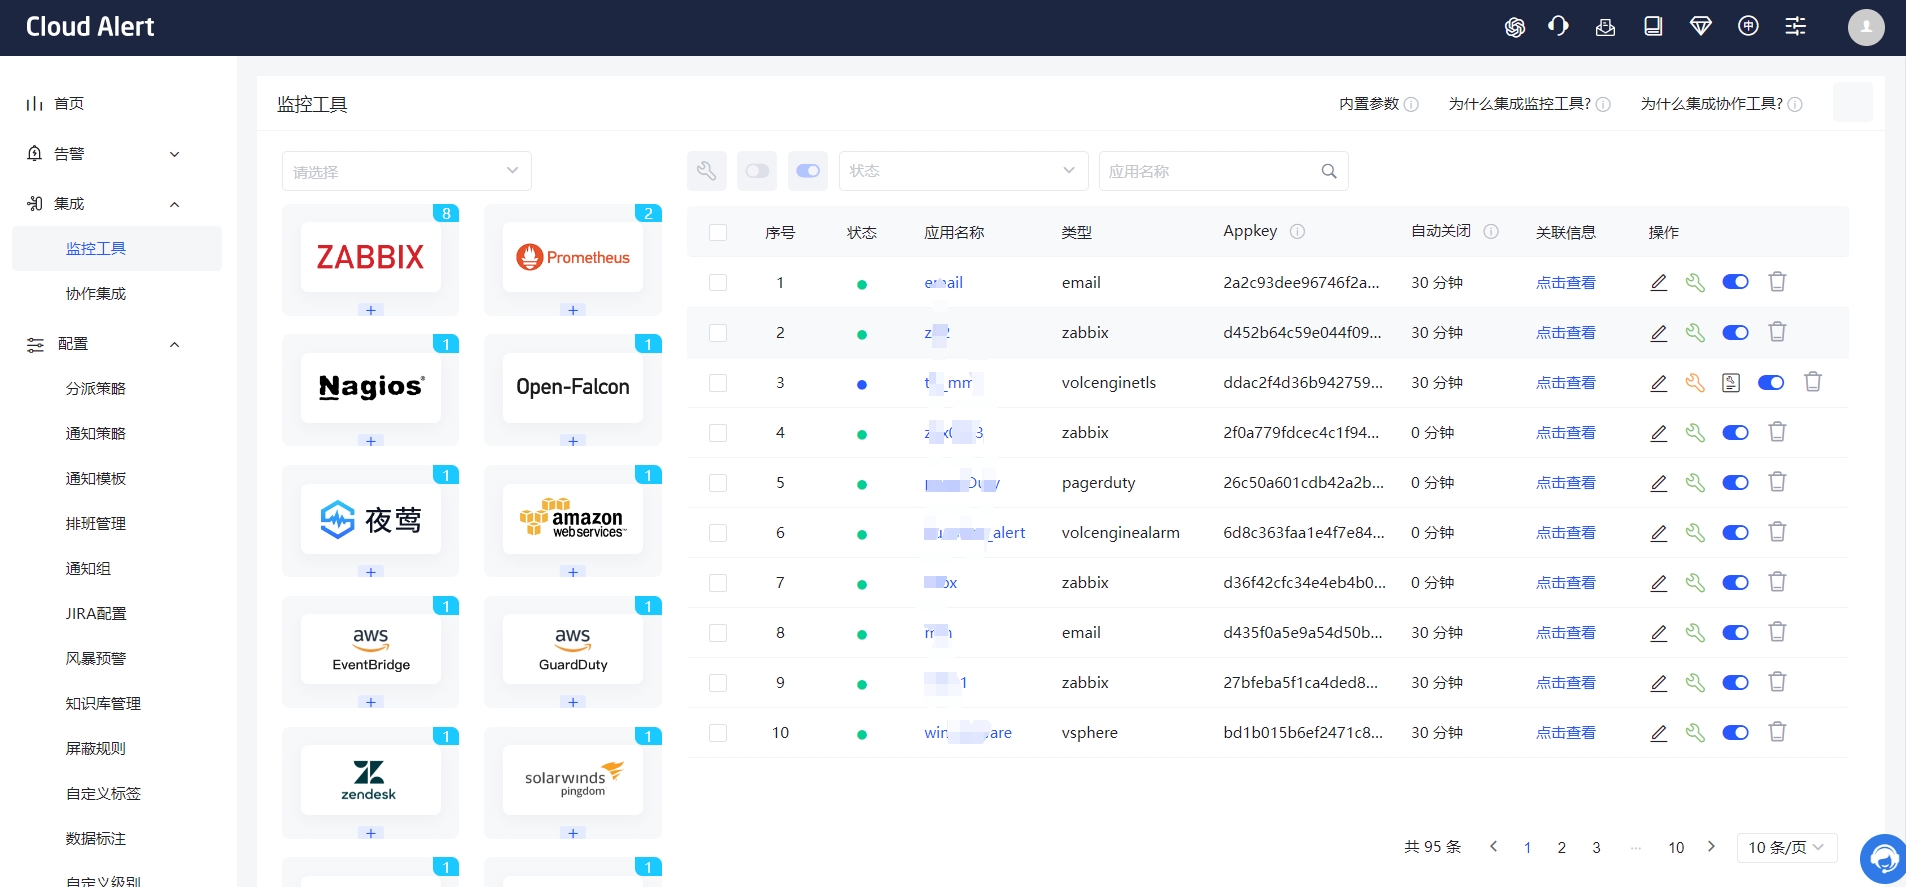Toggle enable switch for row 10 vsphere
The width and height of the screenshot is (1906, 887).
(1736, 732)
